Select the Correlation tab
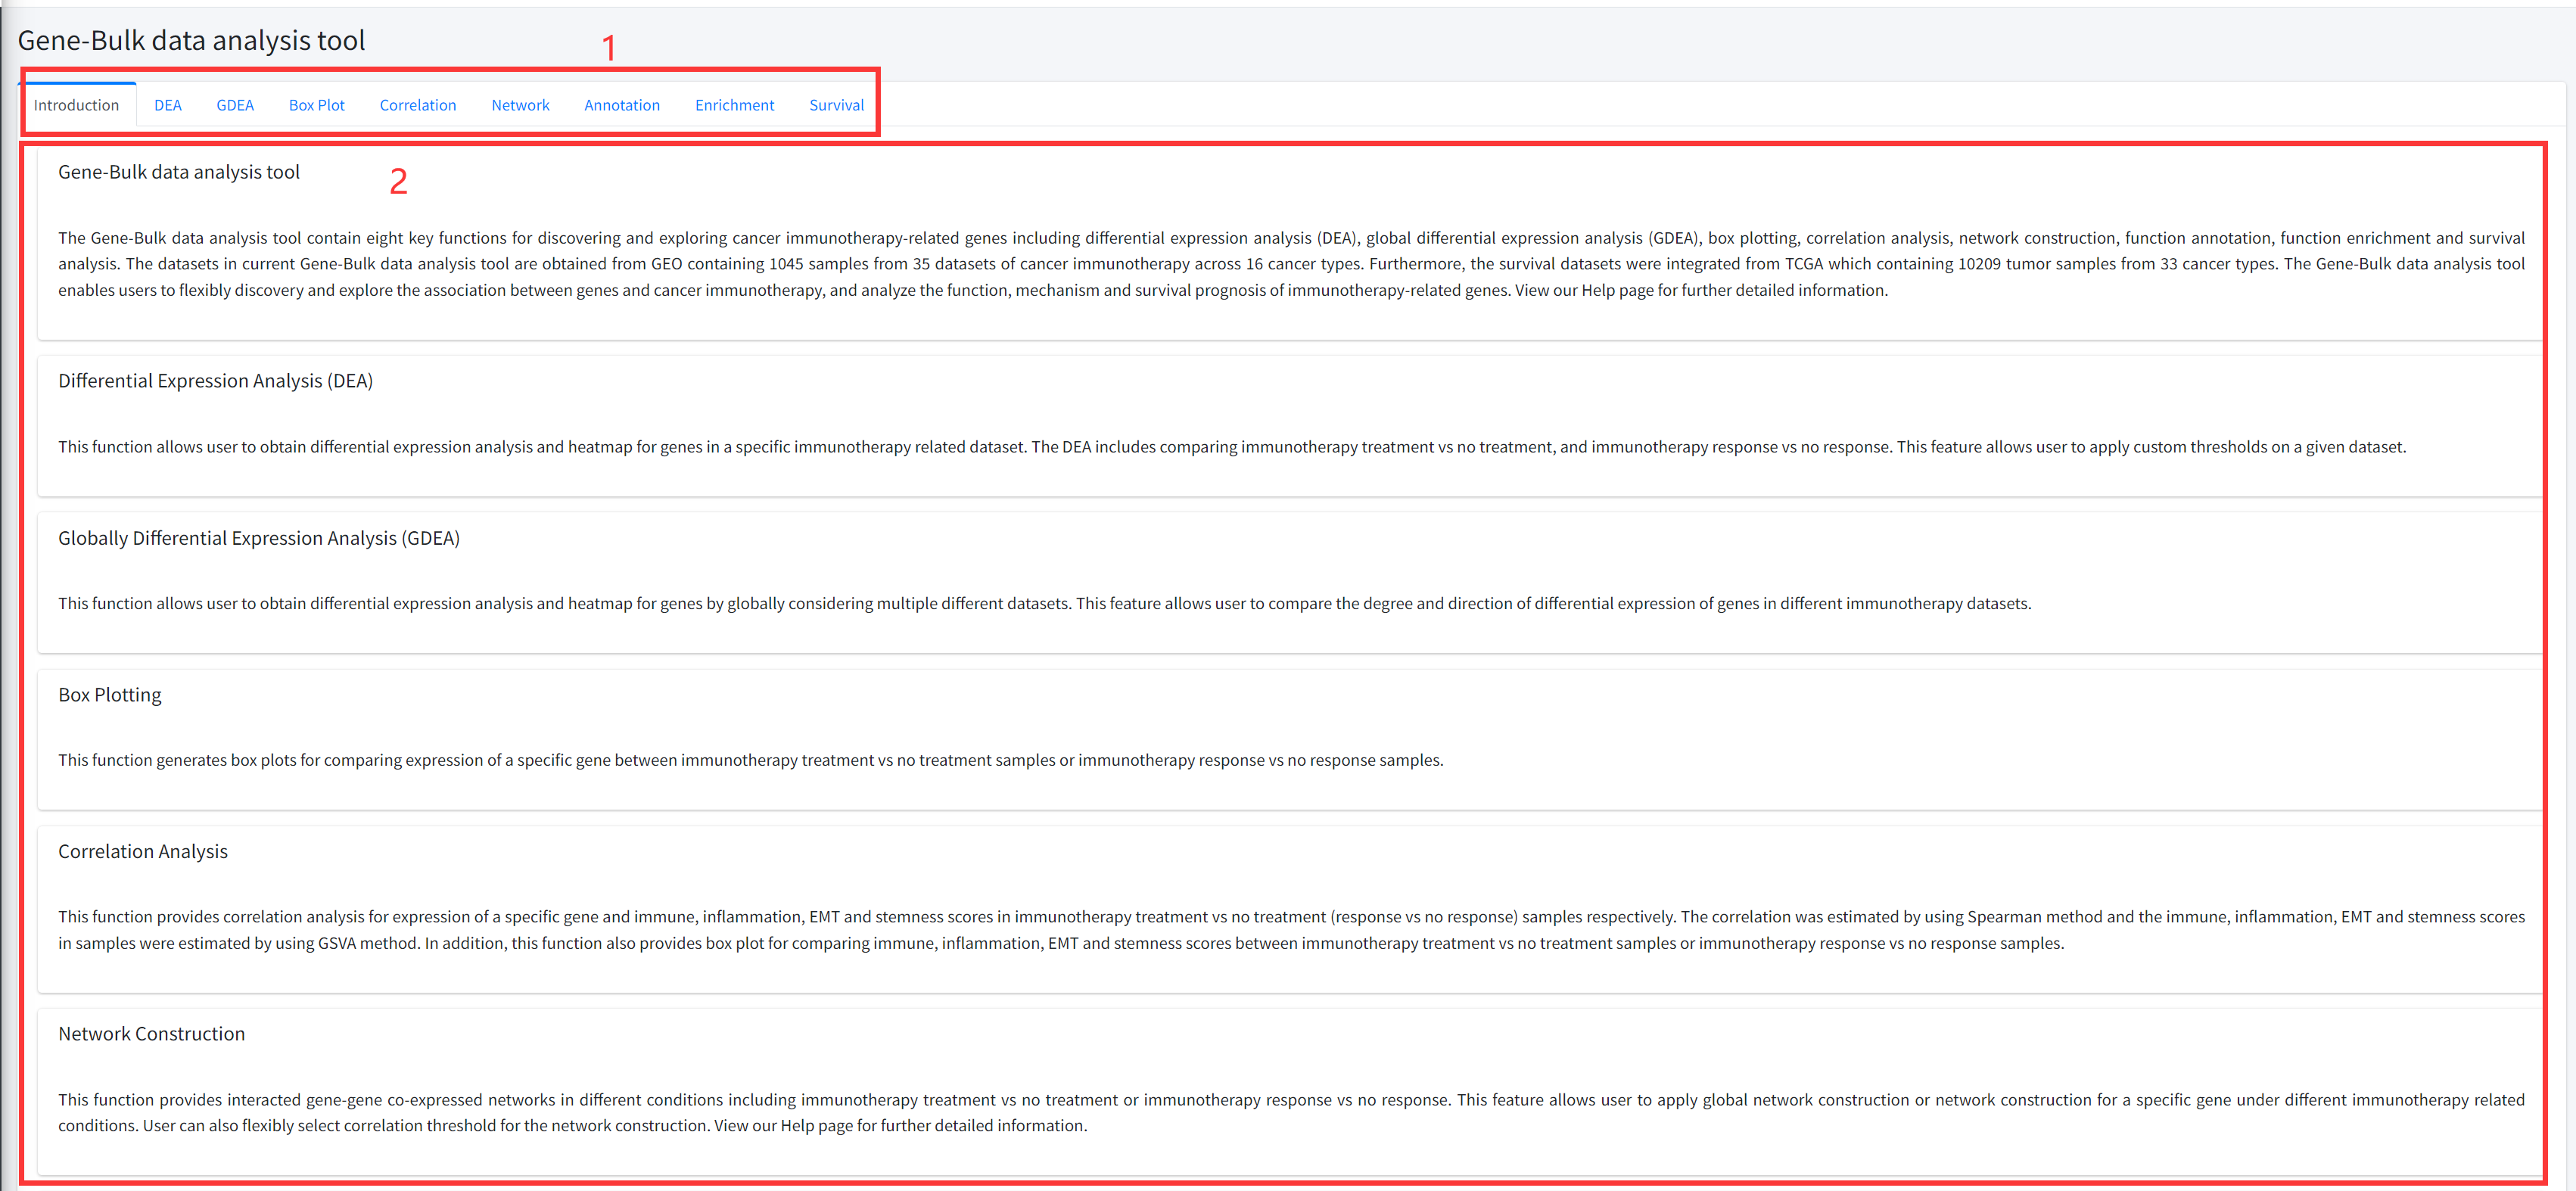The image size is (2576, 1191). (x=417, y=105)
